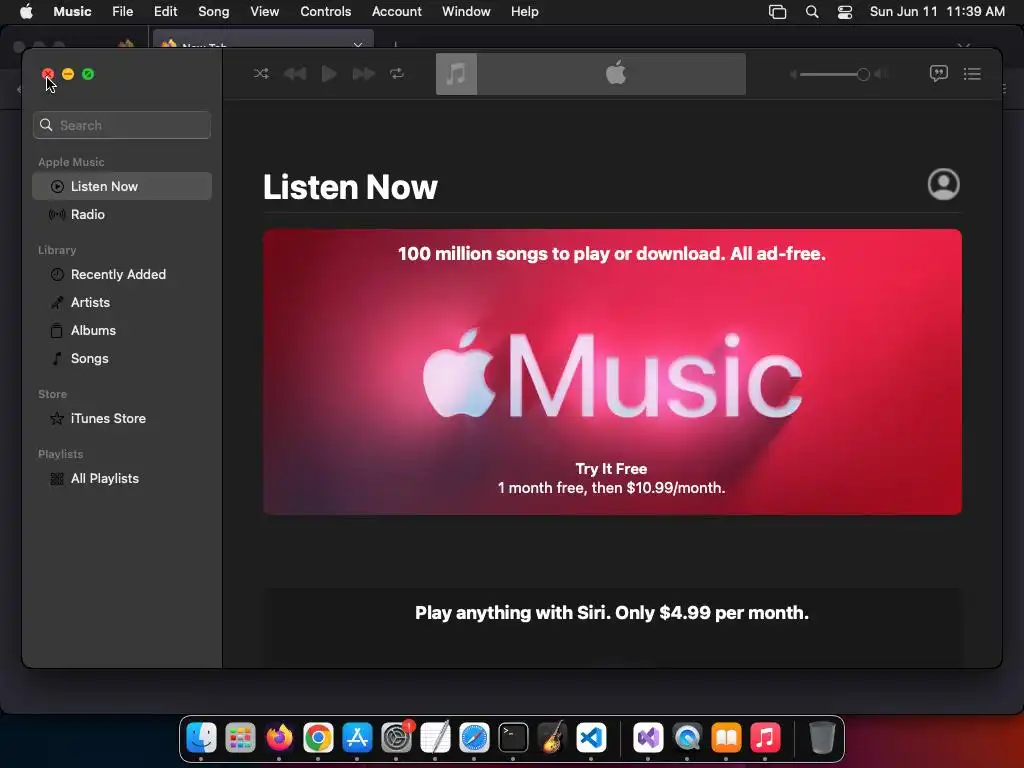Click the Play anything with Siri banner

click(612, 627)
